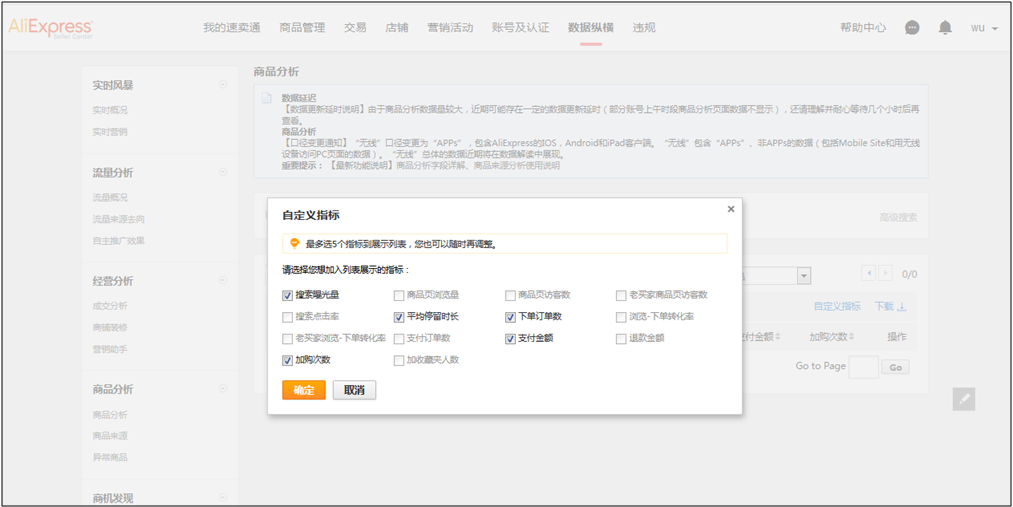This screenshot has height=507, width=1013.
Task: Click the document icon in the notice box
Action: click(x=267, y=98)
